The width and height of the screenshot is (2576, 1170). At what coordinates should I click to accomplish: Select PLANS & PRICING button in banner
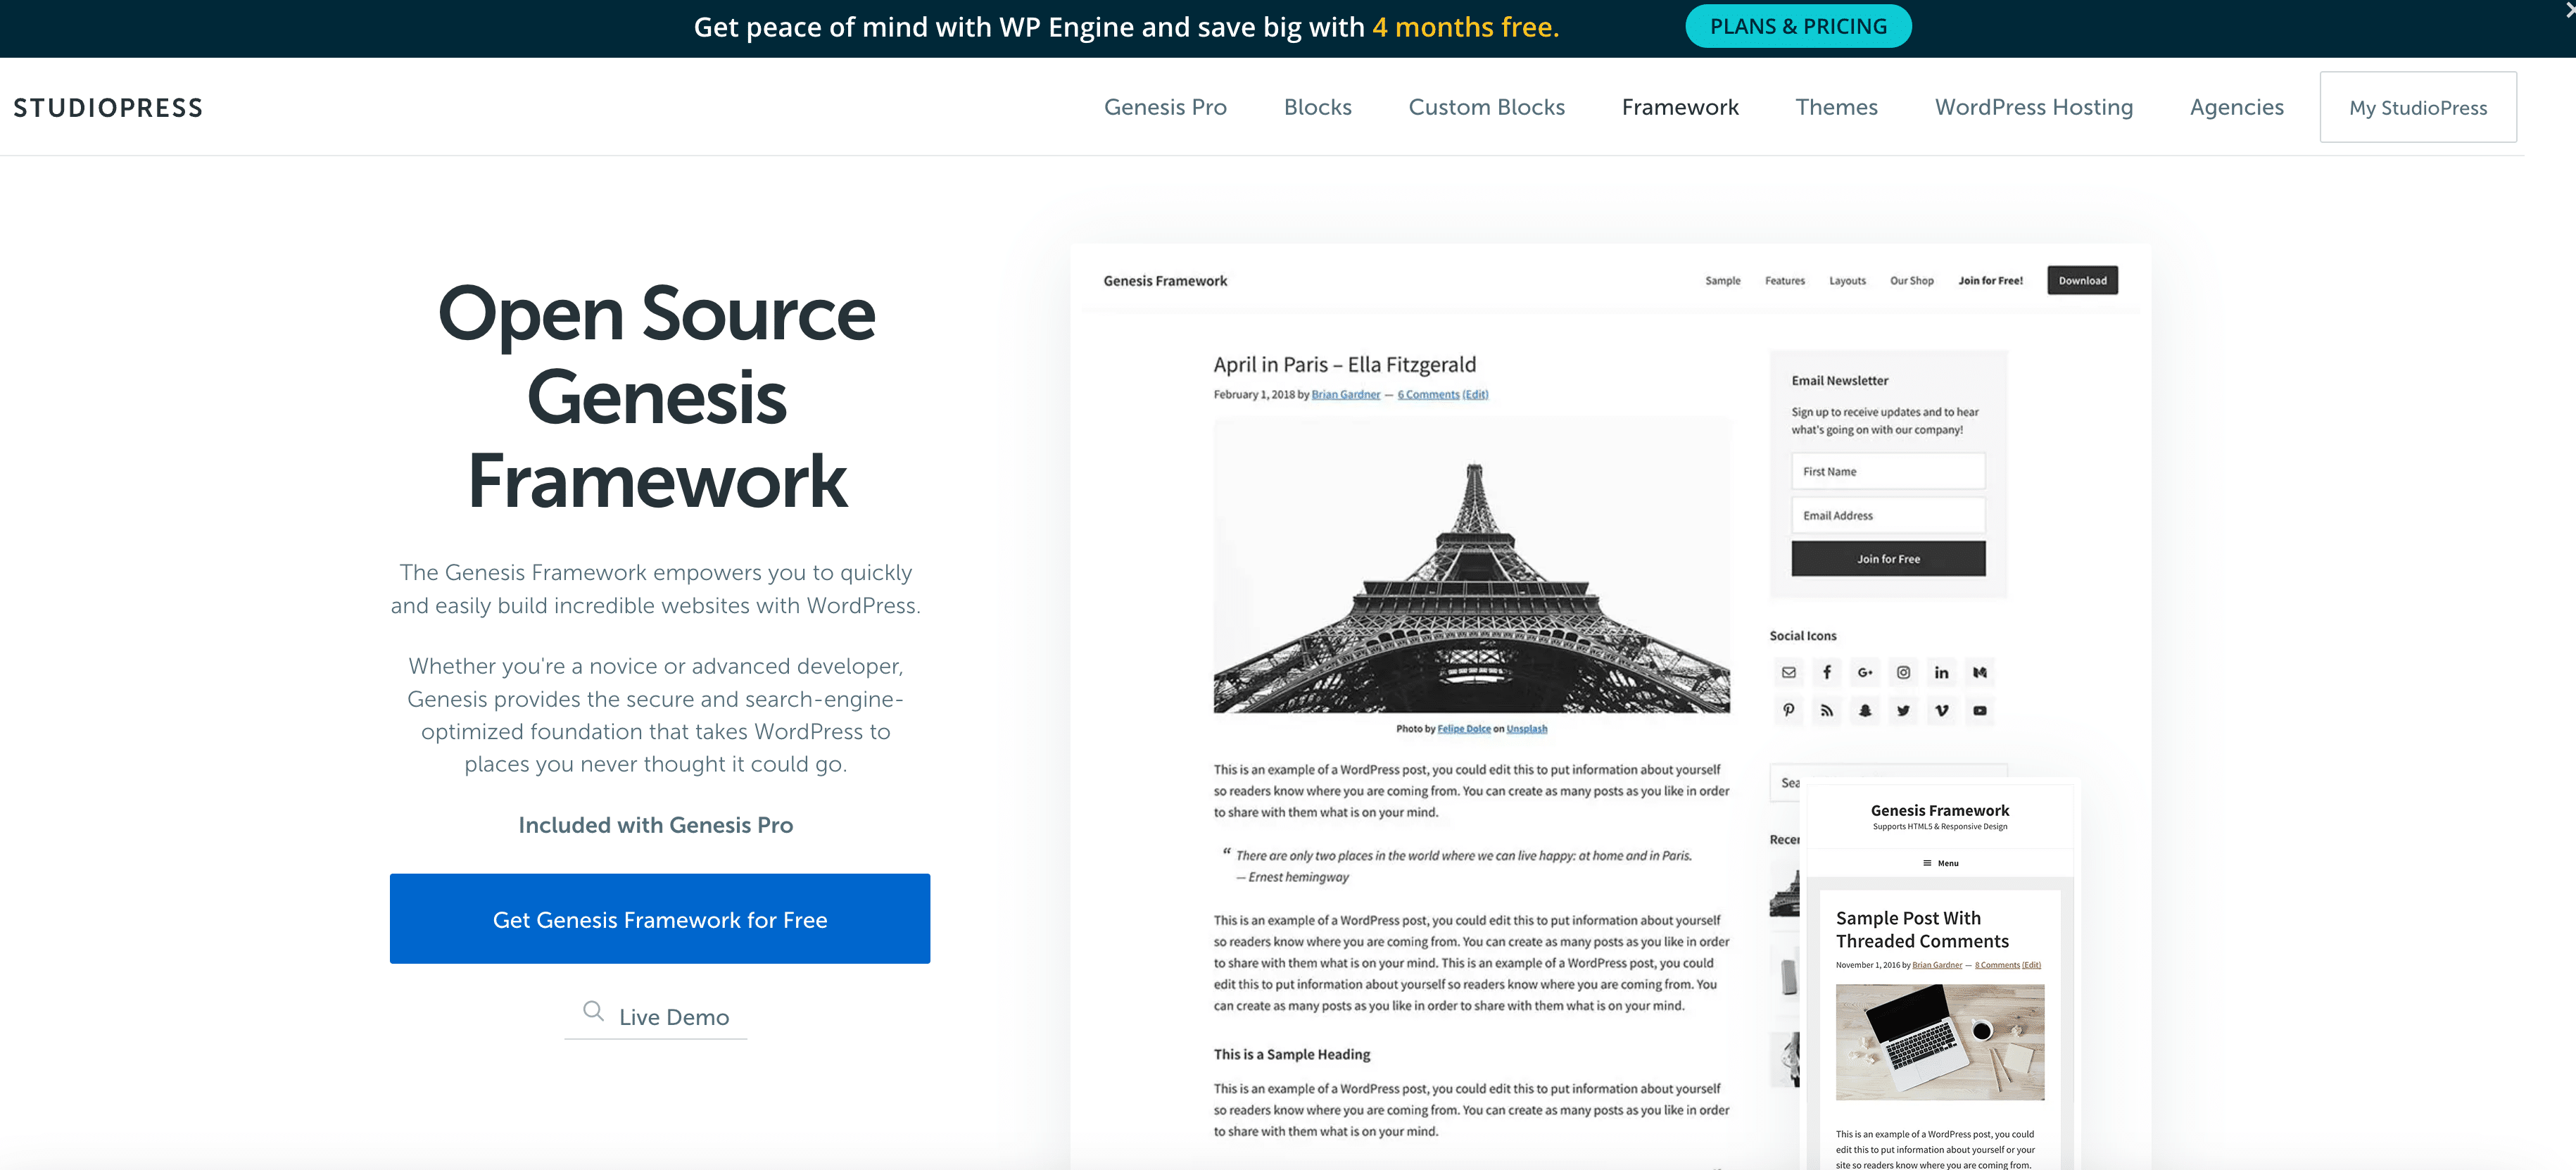click(1800, 25)
